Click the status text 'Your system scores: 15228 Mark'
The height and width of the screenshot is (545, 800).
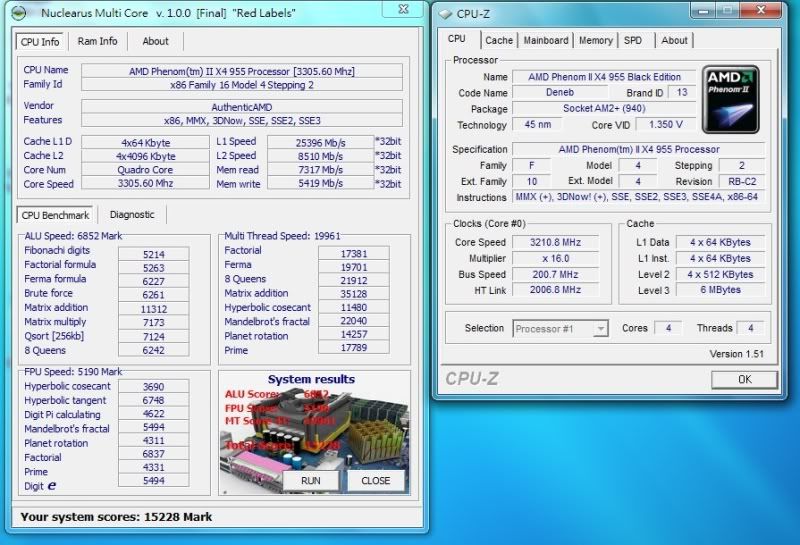116,516
